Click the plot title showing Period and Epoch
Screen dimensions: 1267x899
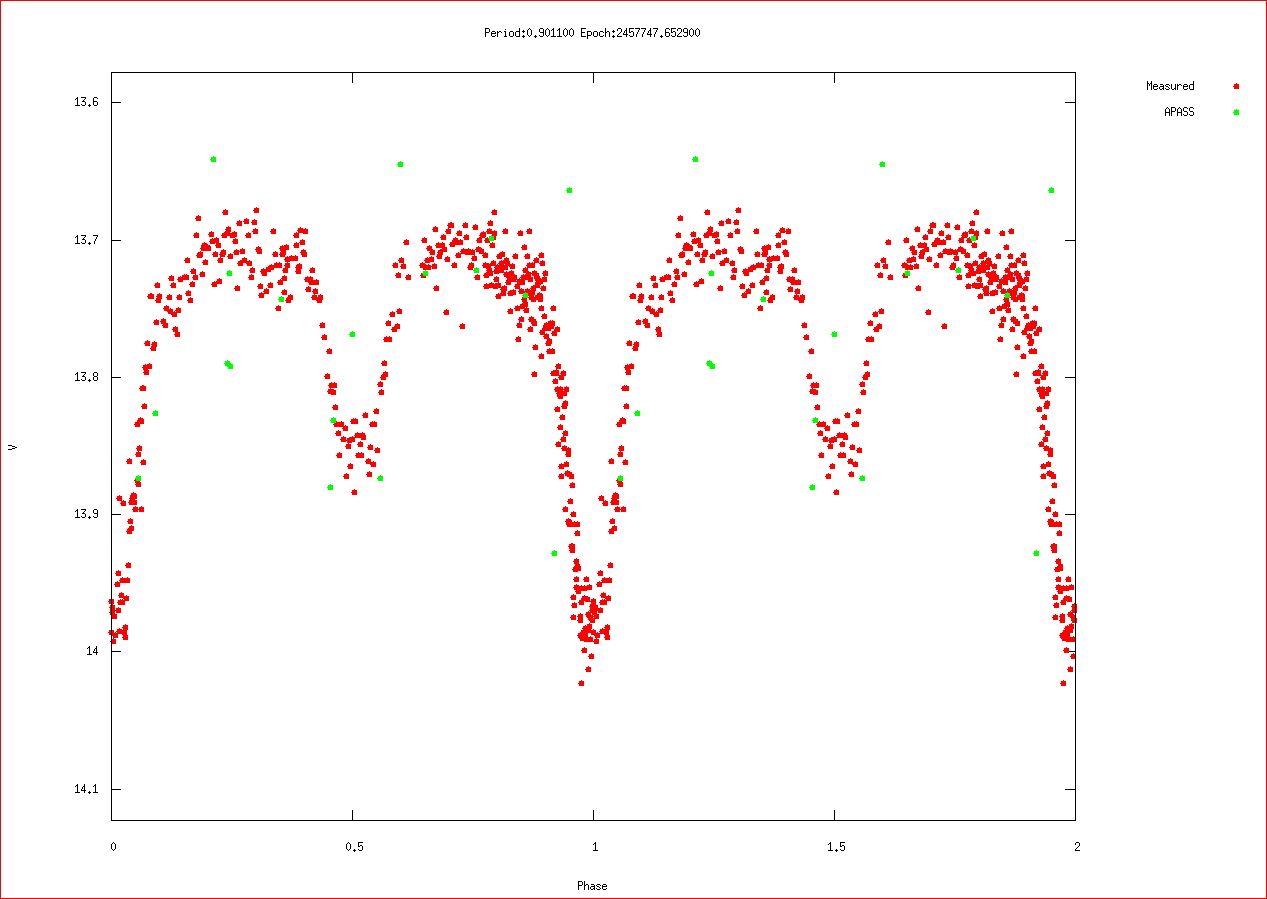(x=591, y=33)
